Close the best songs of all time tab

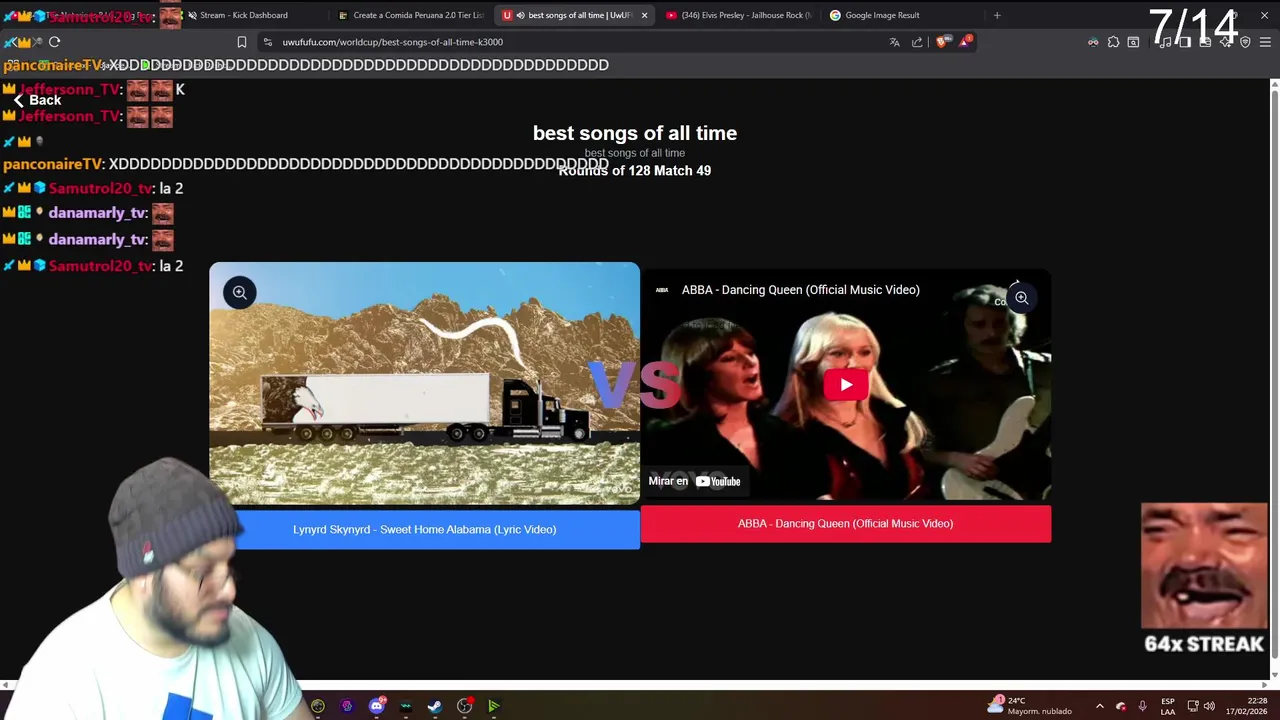click(x=644, y=15)
